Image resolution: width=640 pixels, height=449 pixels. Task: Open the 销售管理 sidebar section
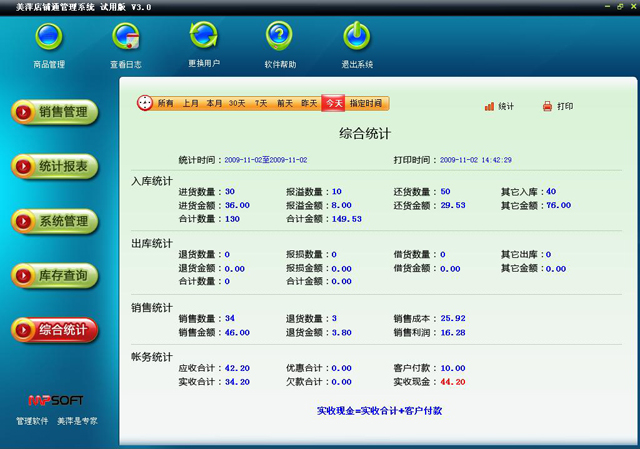(x=56, y=112)
